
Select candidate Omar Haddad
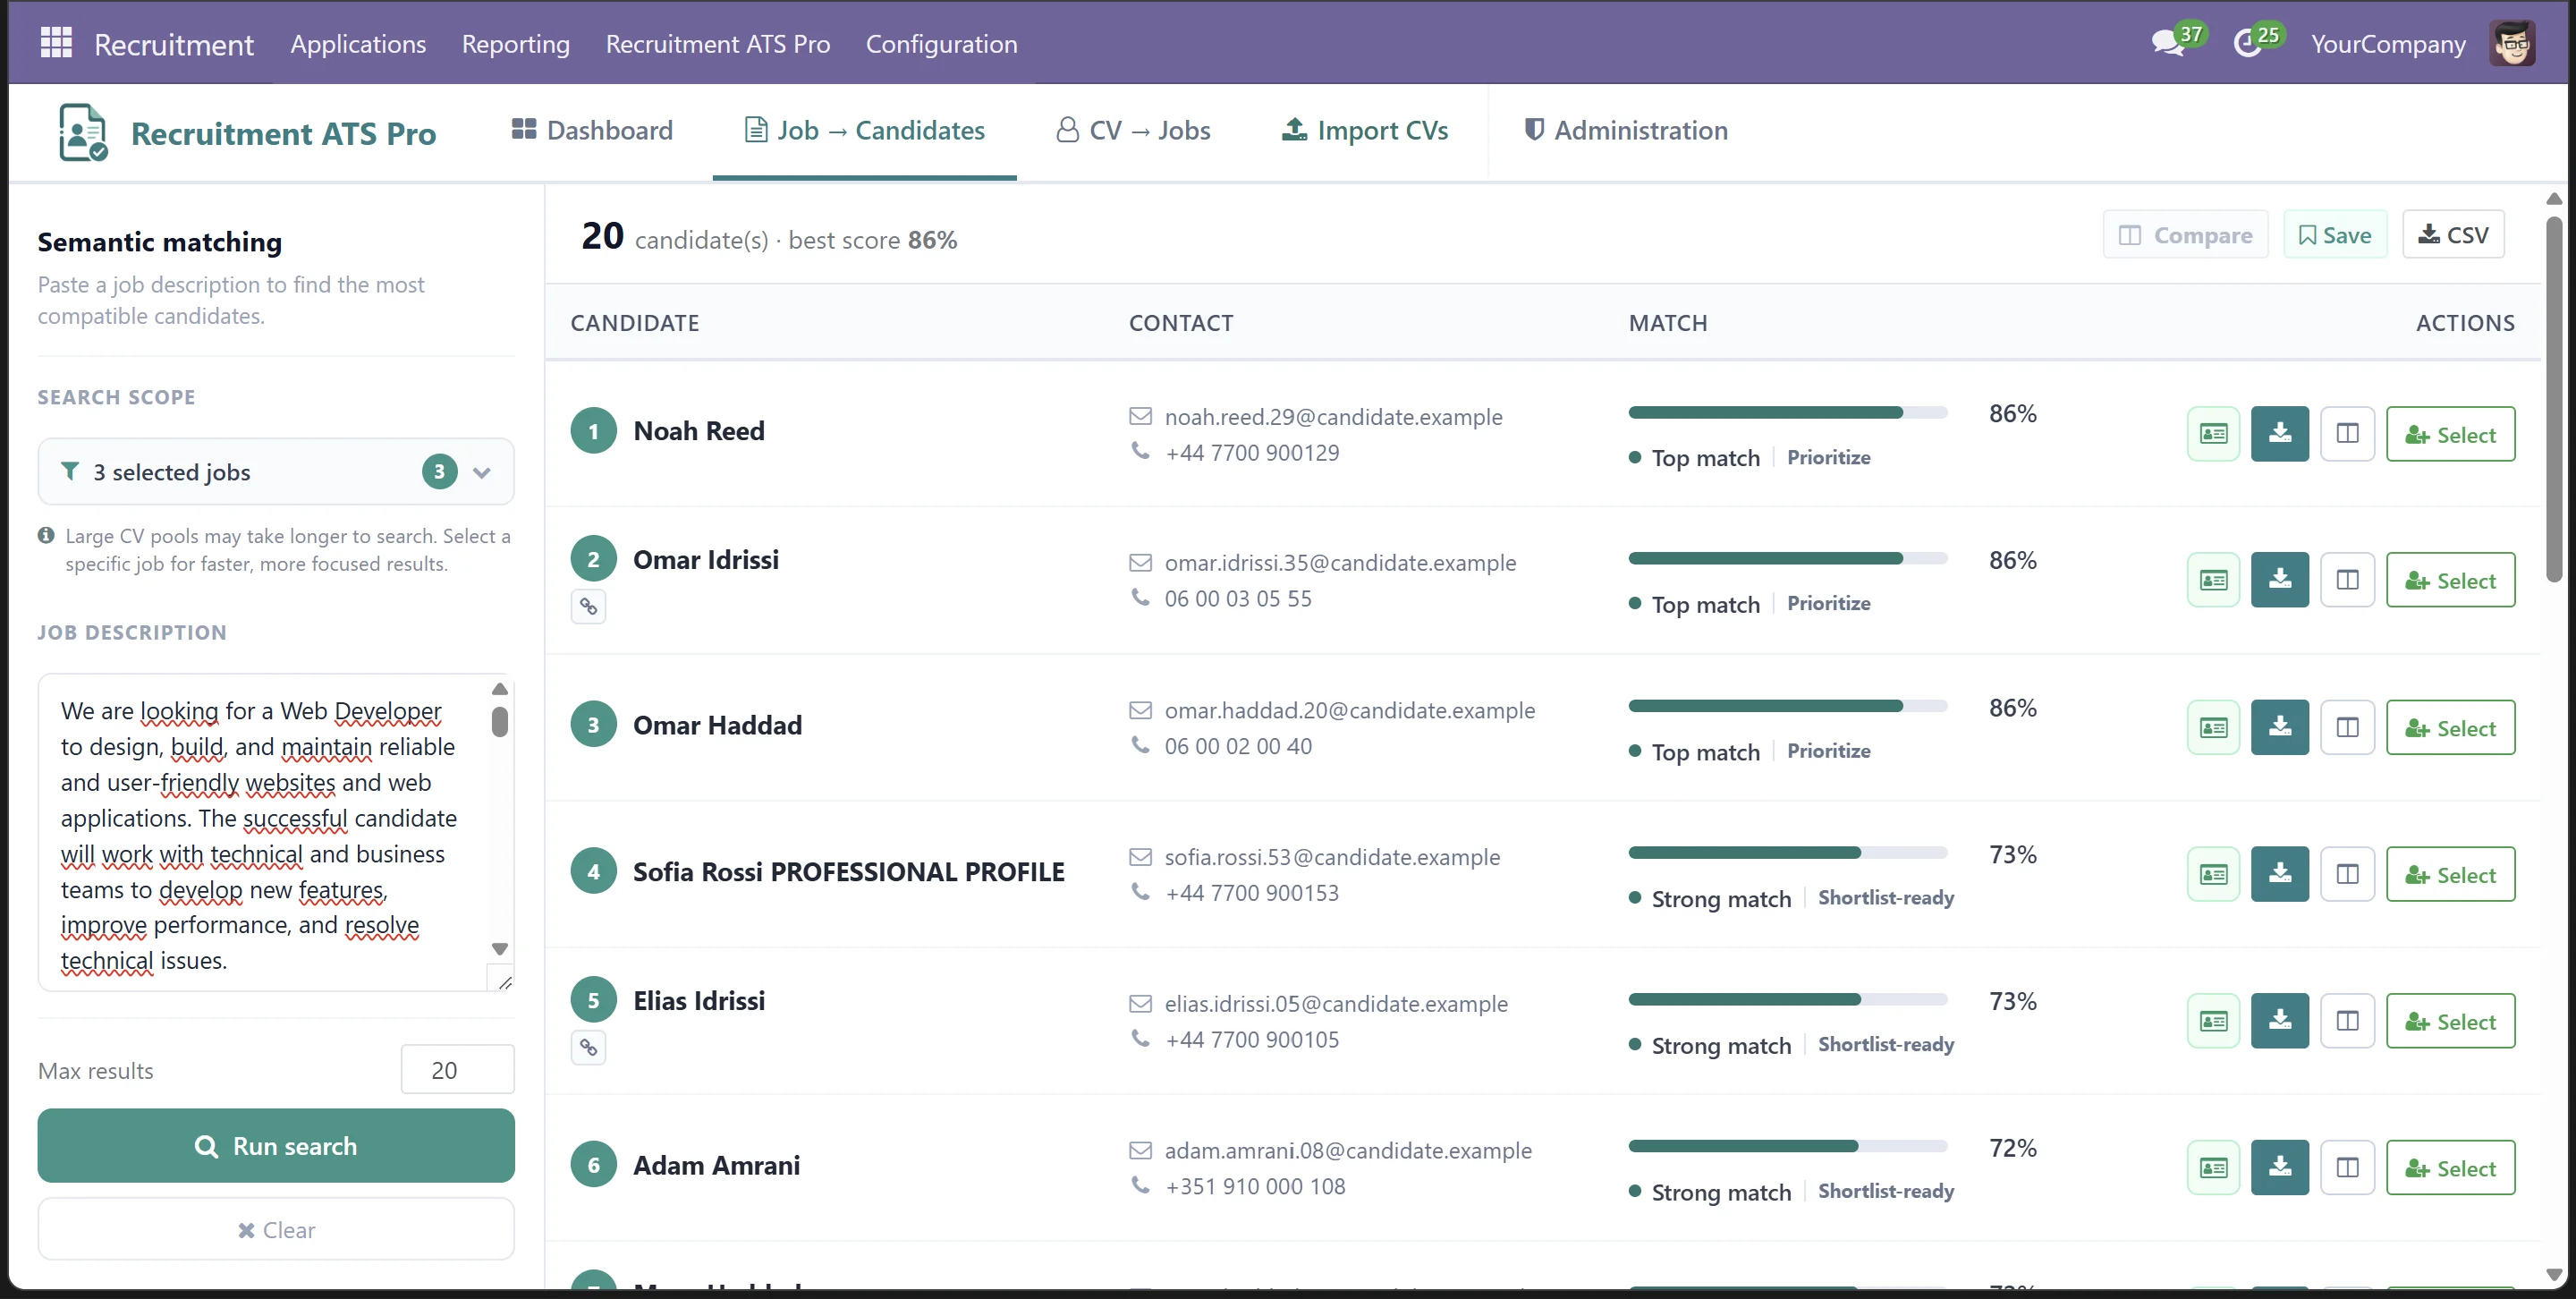point(2450,727)
